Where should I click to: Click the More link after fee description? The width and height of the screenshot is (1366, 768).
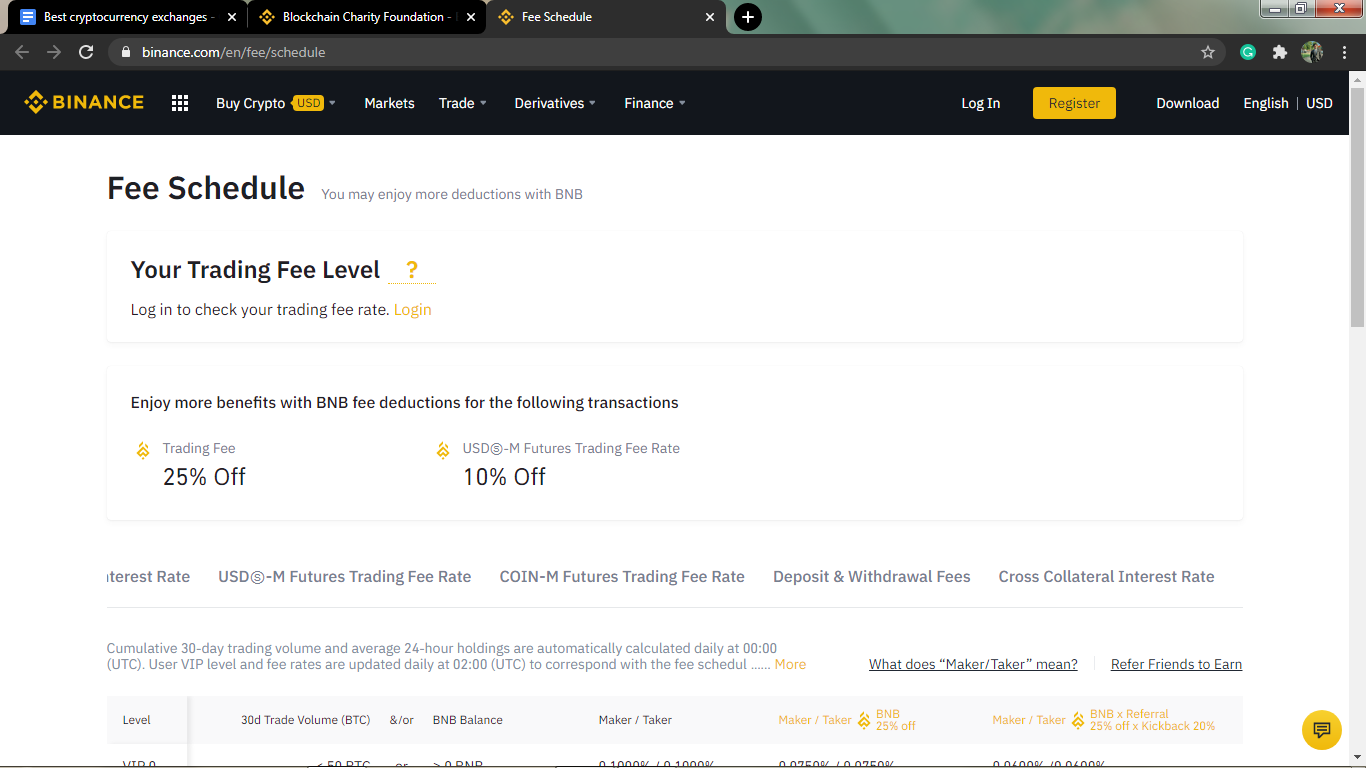pos(790,664)
